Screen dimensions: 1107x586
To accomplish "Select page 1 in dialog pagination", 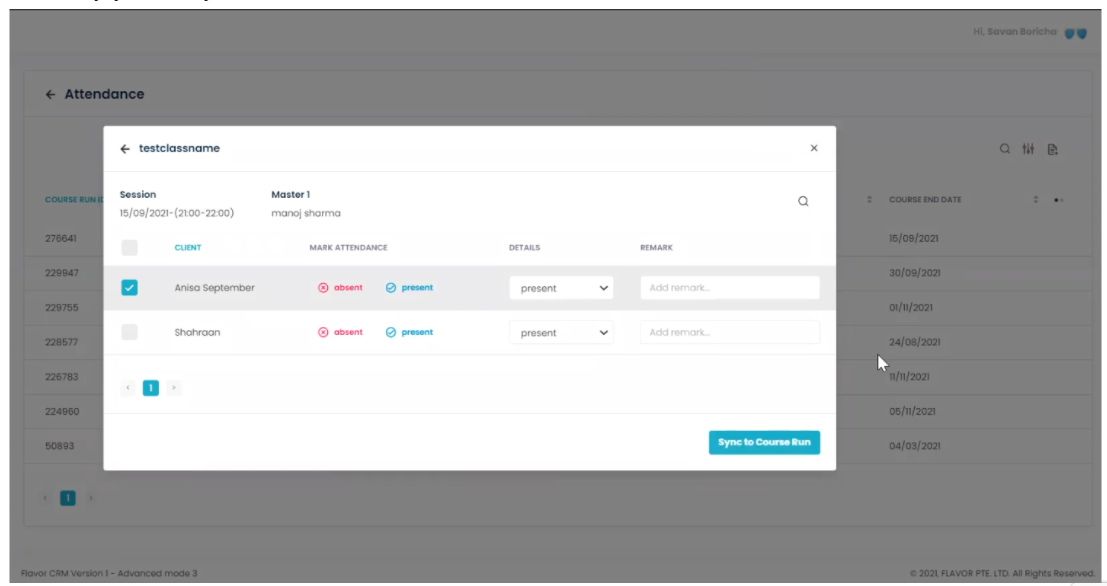I will [151, 388].
